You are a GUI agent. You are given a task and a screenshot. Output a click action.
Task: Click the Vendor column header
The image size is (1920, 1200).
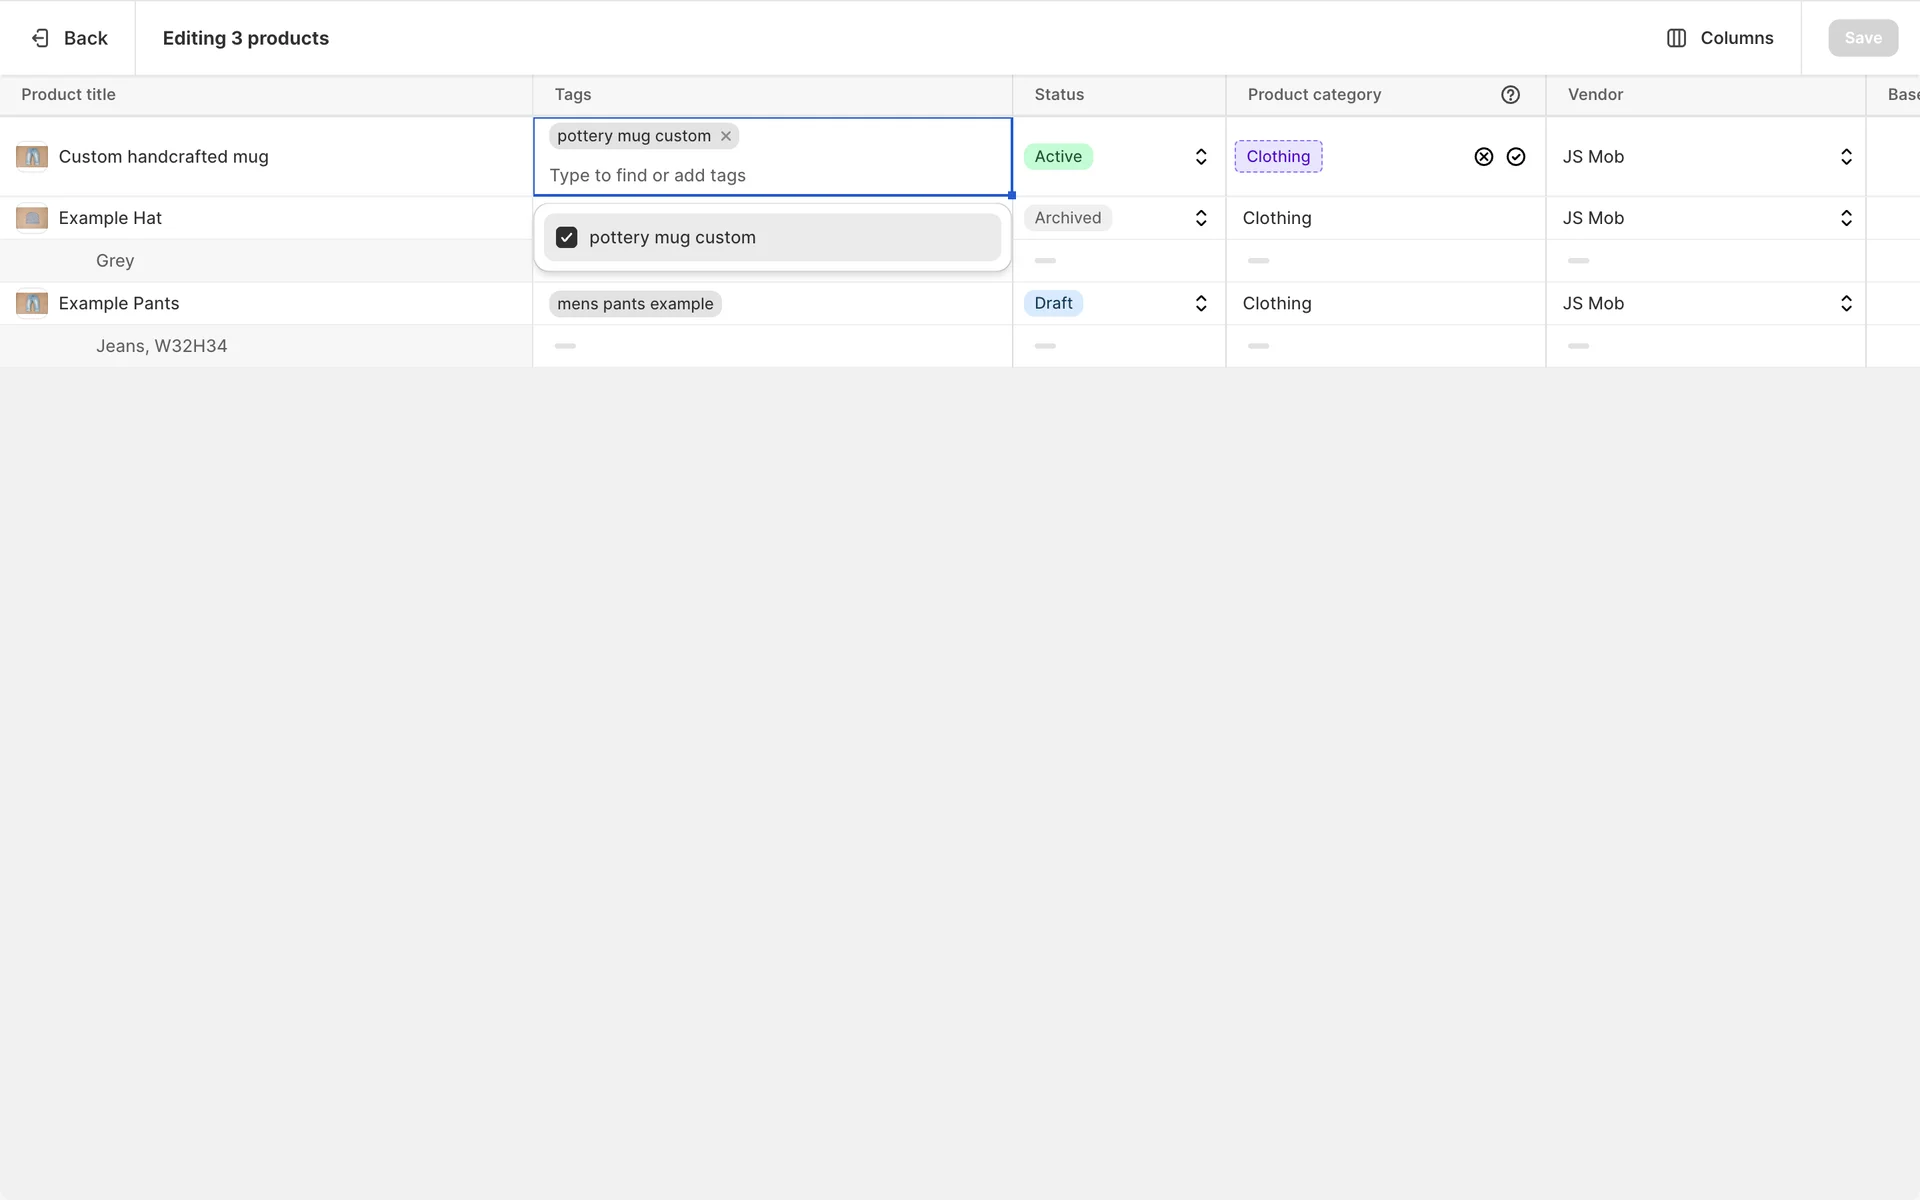click(1595, 95)
